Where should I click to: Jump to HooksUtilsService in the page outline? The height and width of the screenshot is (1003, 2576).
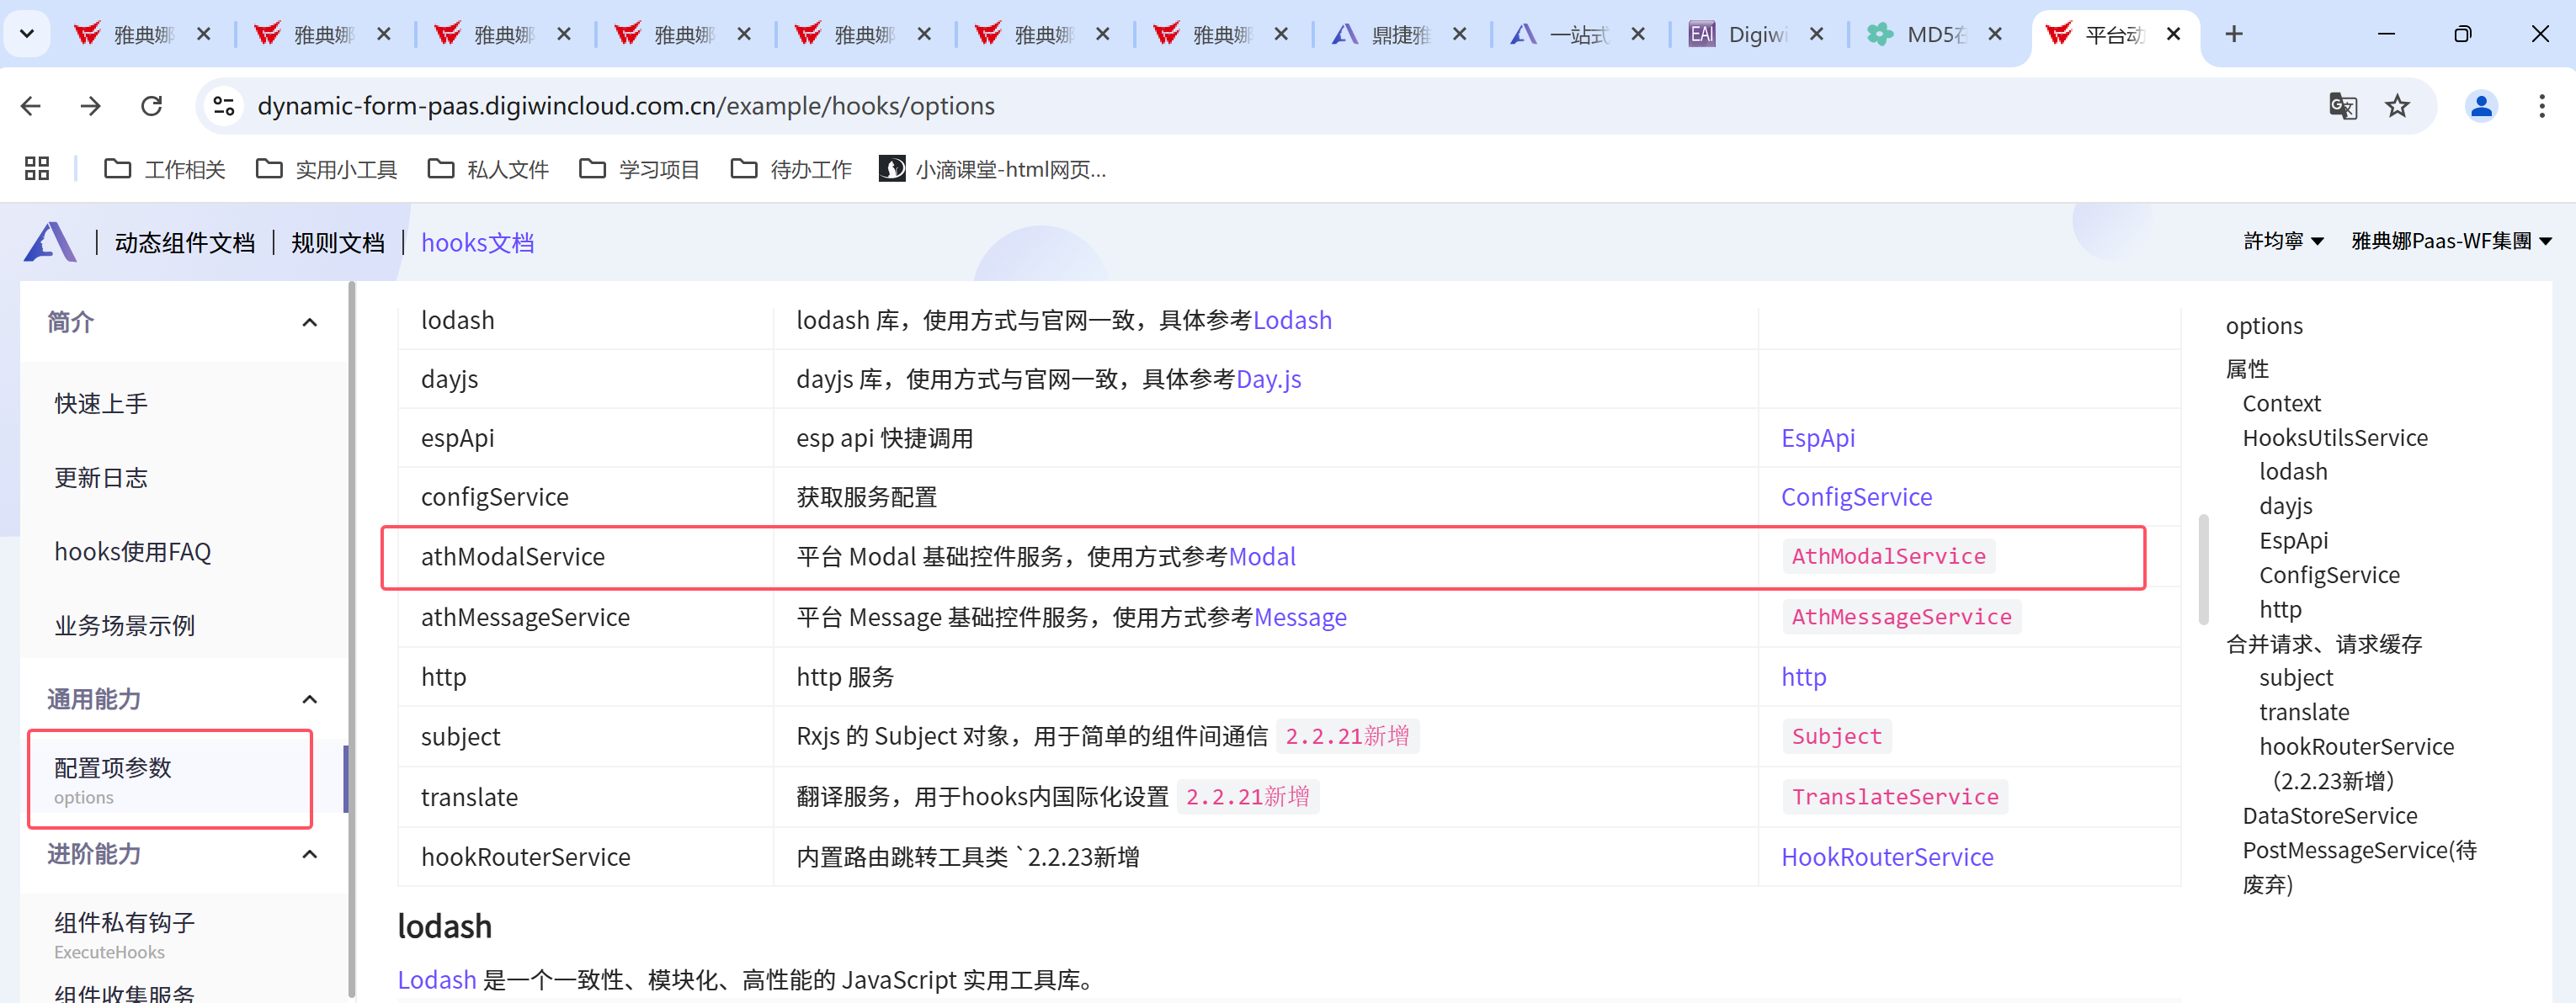[2335, 437]
